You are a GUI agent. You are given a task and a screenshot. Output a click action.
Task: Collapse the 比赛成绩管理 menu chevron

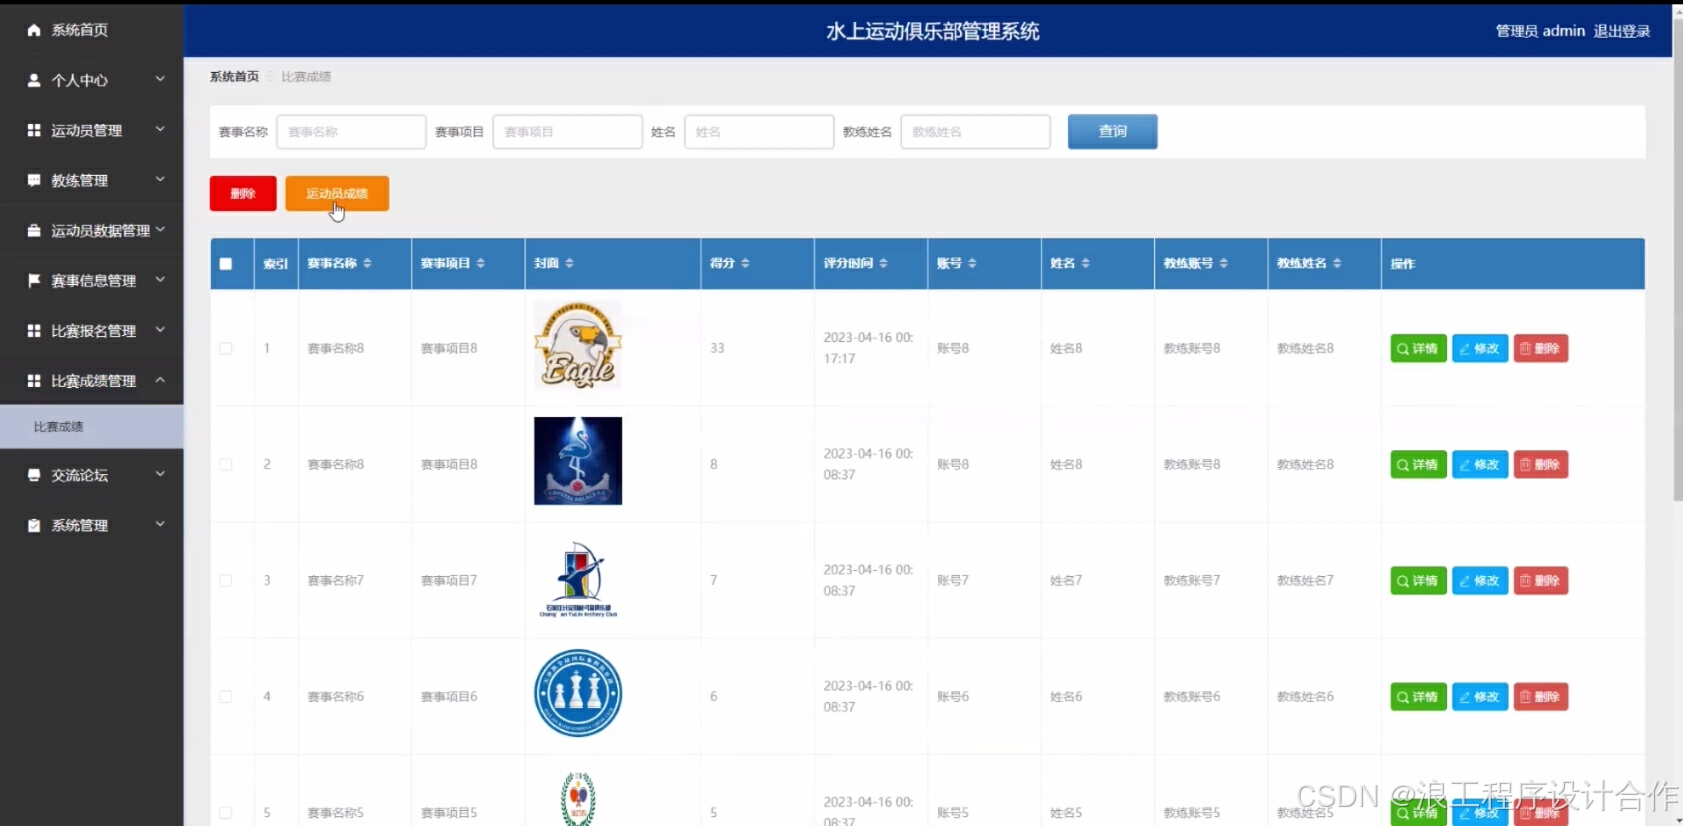[x=160, y=379]
